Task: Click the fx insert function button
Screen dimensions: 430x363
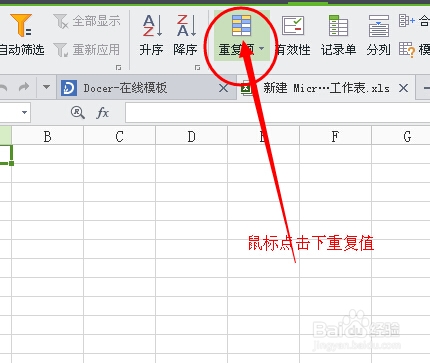Action: (103, 113)
